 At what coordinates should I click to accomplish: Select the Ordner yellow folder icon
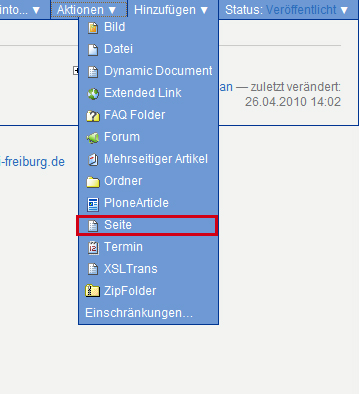coord(93,182)
